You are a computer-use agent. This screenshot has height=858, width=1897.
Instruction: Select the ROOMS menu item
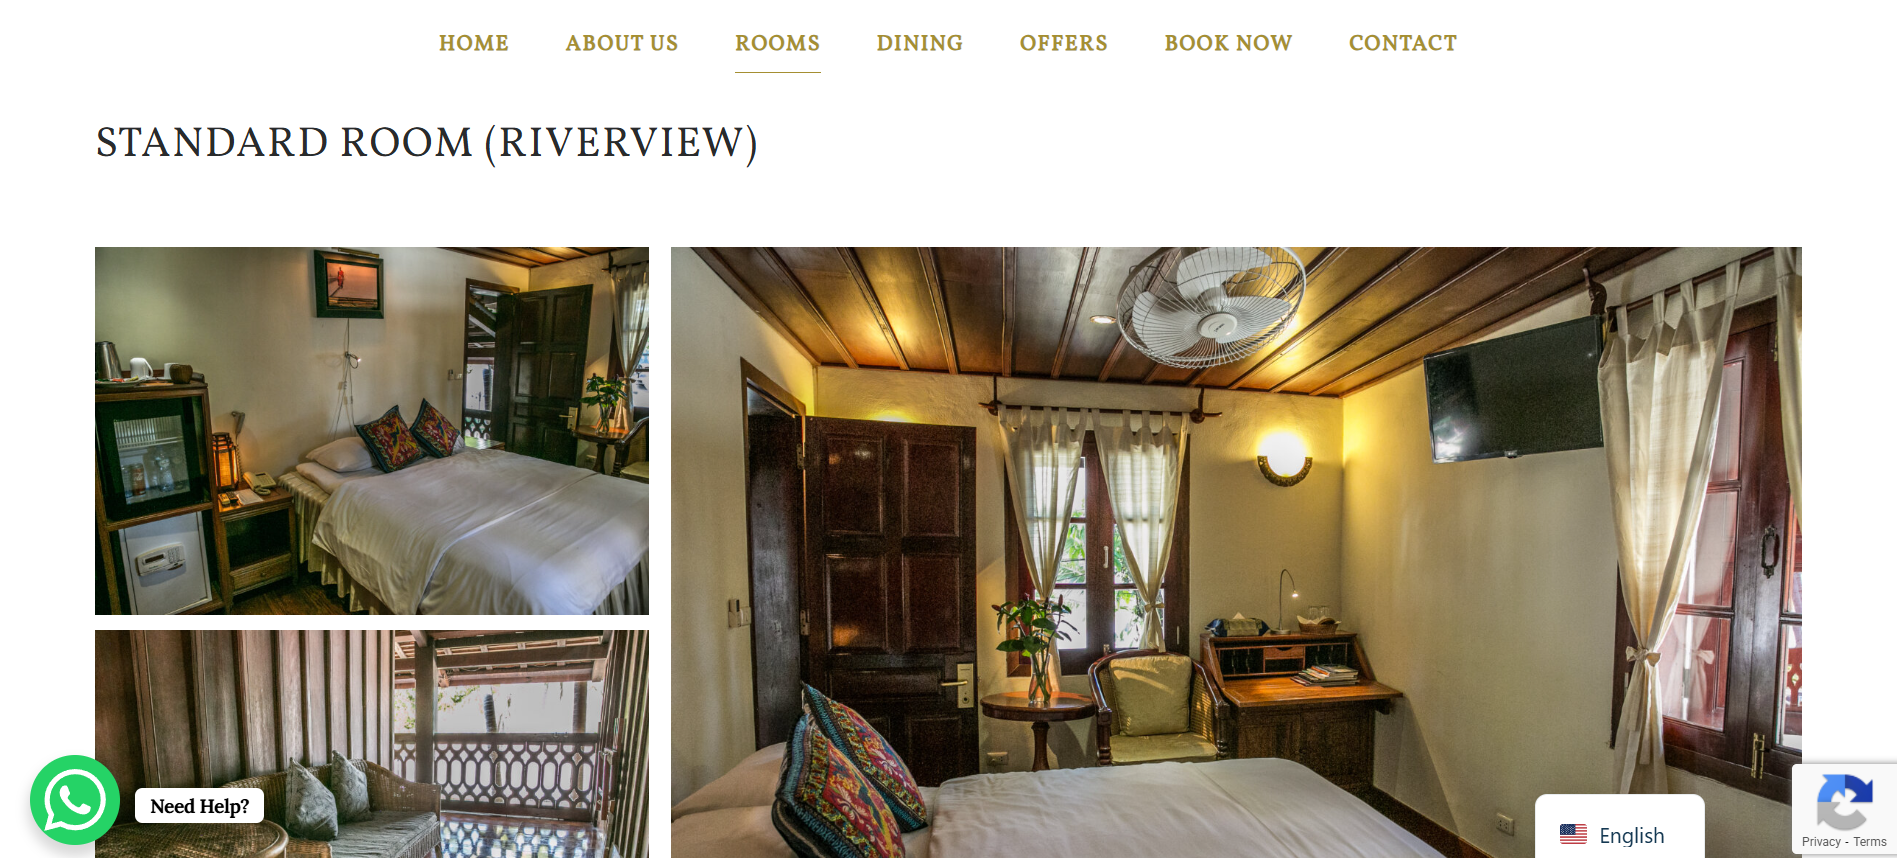coord(778,43)
